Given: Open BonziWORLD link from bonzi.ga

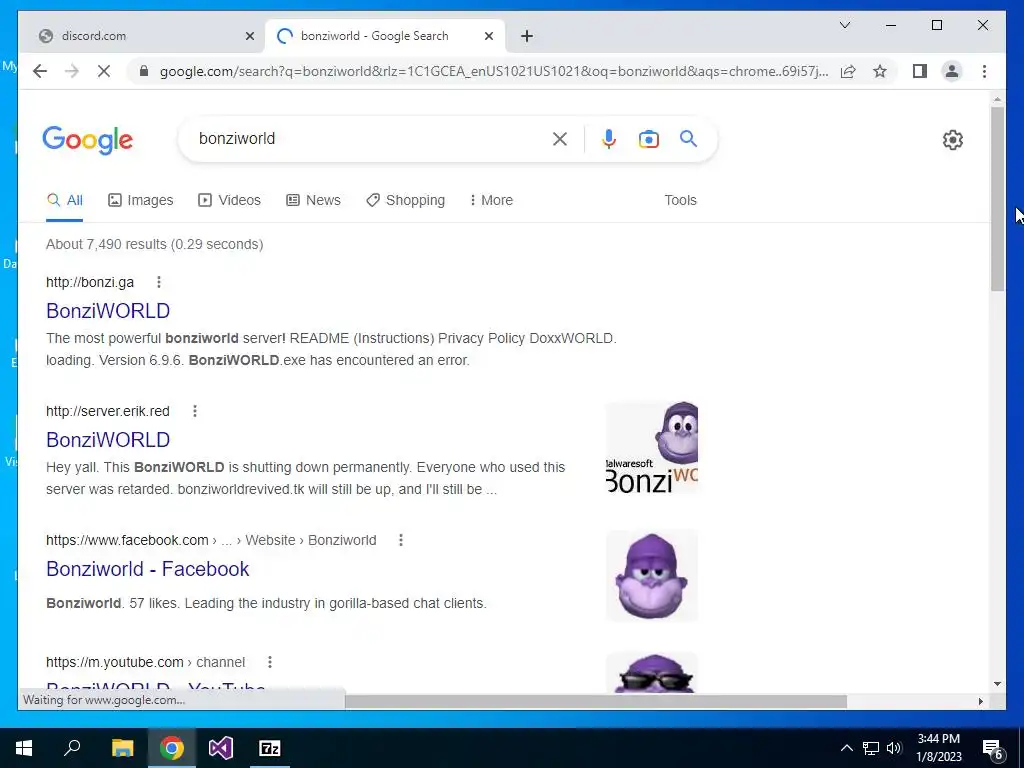Looking at the screenshot, I should click(x=108, y=311).
